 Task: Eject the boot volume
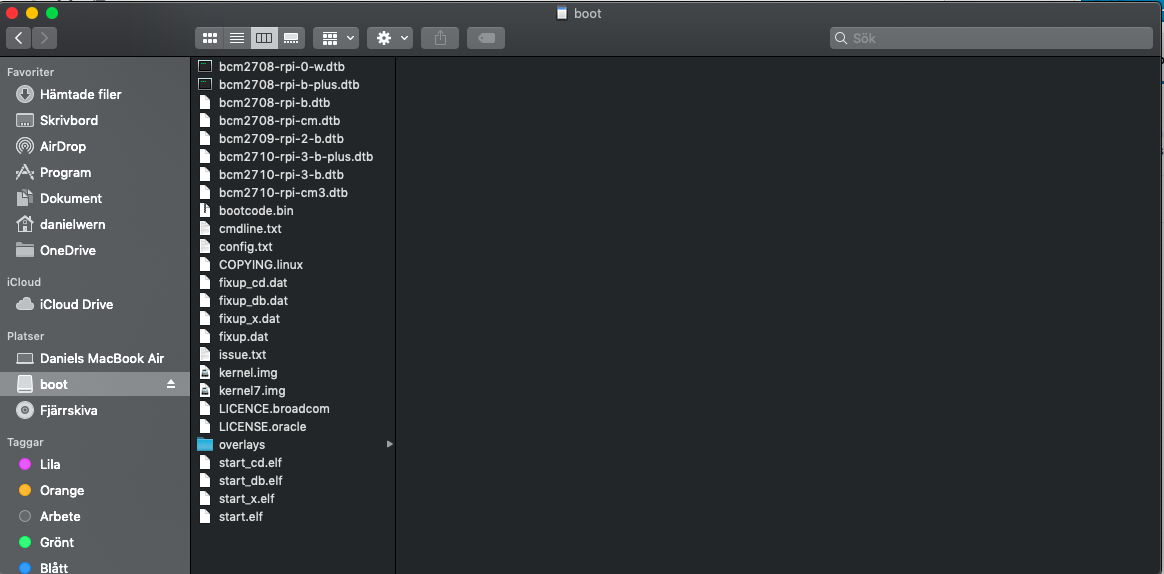pos(171,385)
